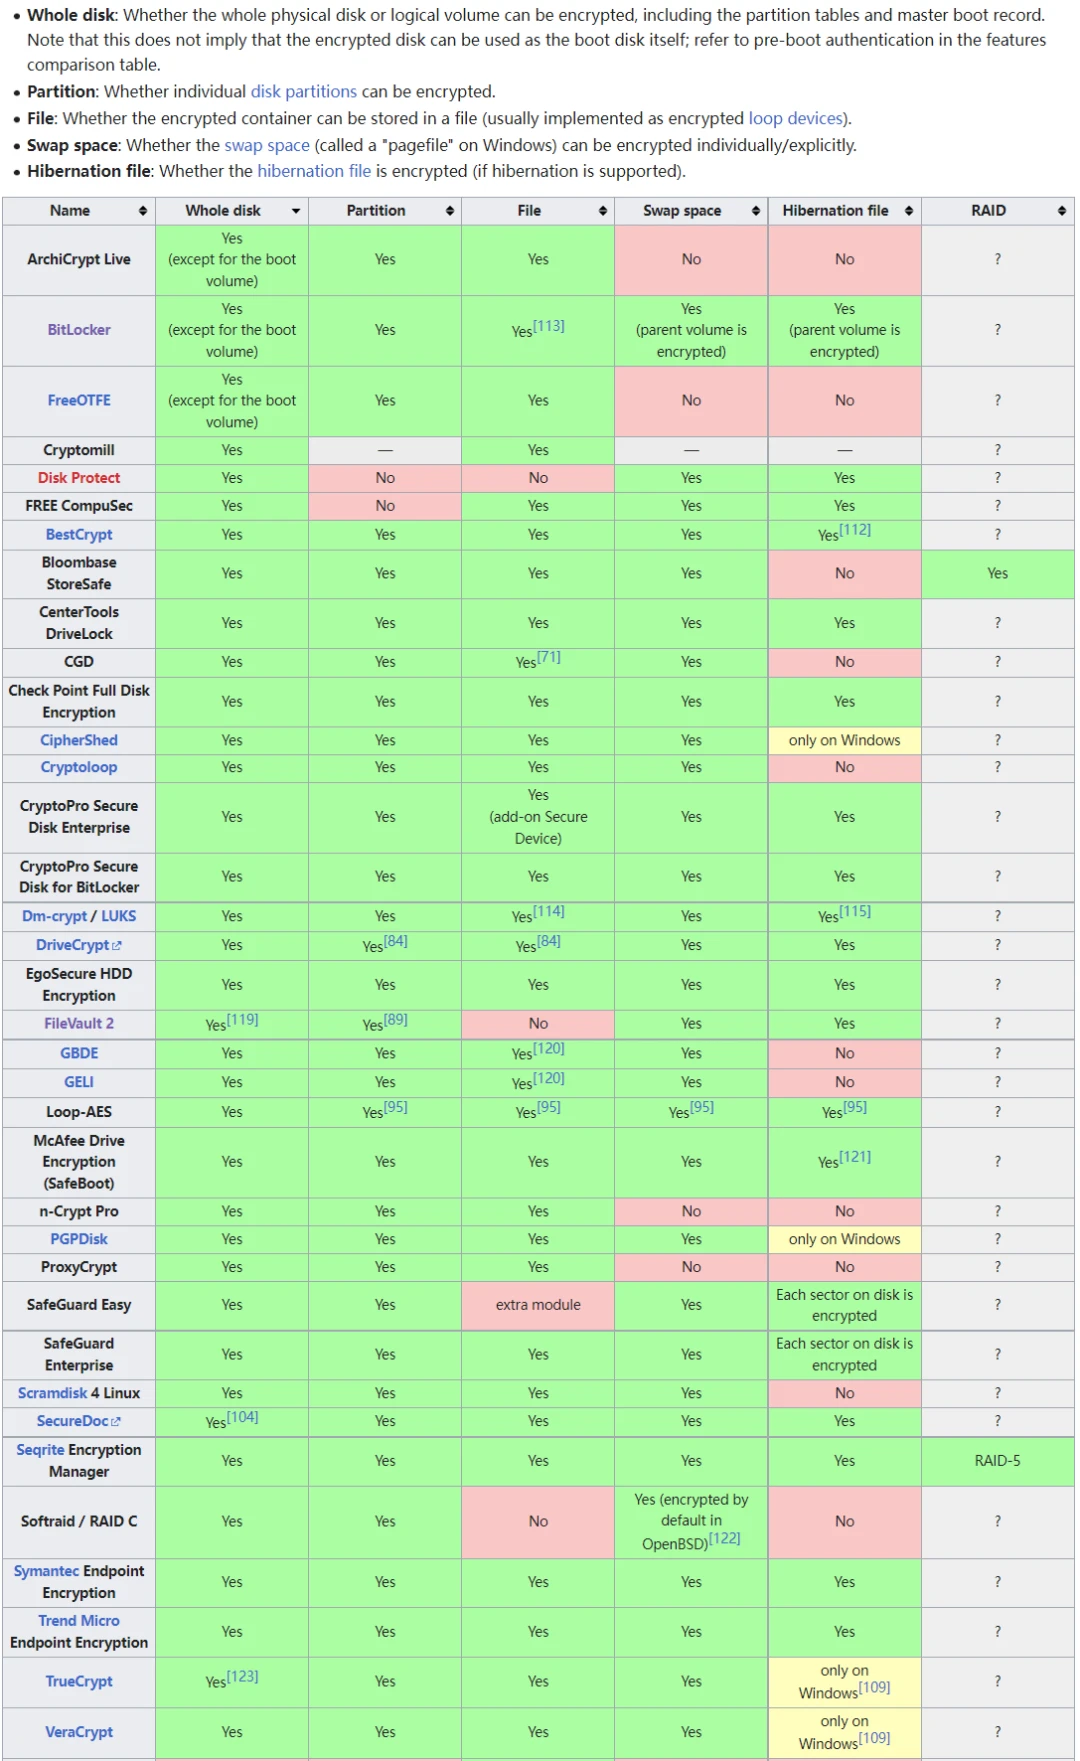Open footnote 120 in the GELI row

(549, 1078)
